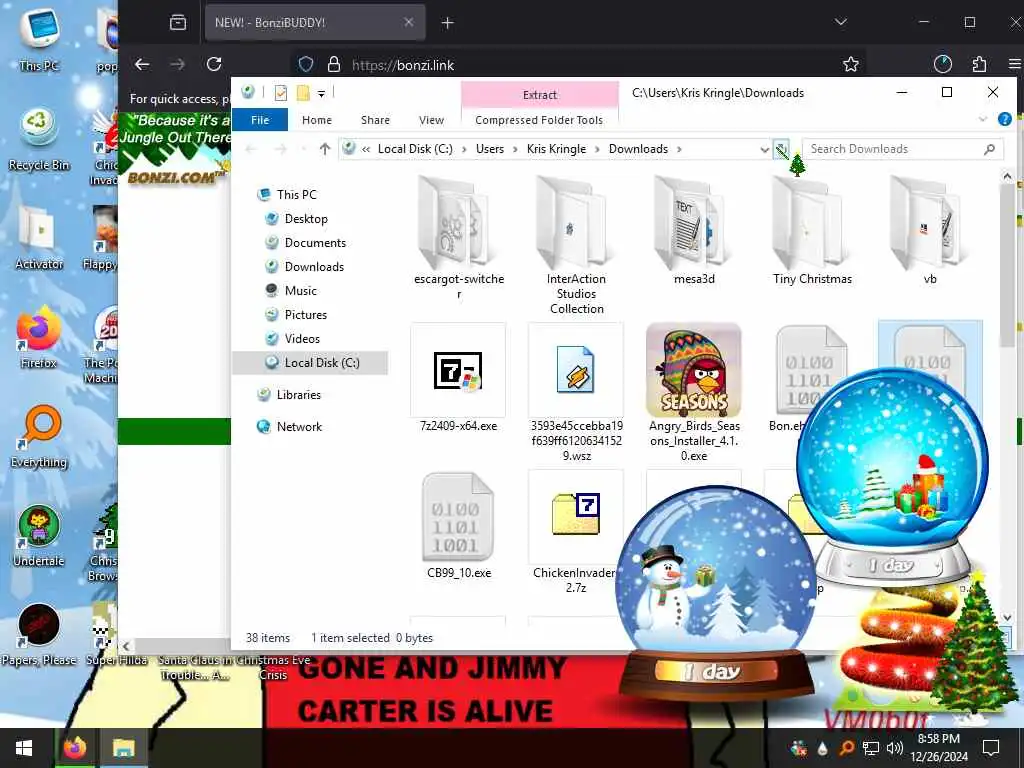Click the Refresh button beside address bar
Viewport: 1024px width, 768px height.
[x=781, y=149]
